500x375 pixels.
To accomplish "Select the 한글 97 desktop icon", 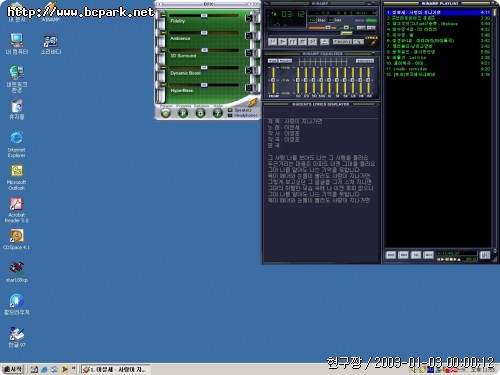I will point(17,337).
